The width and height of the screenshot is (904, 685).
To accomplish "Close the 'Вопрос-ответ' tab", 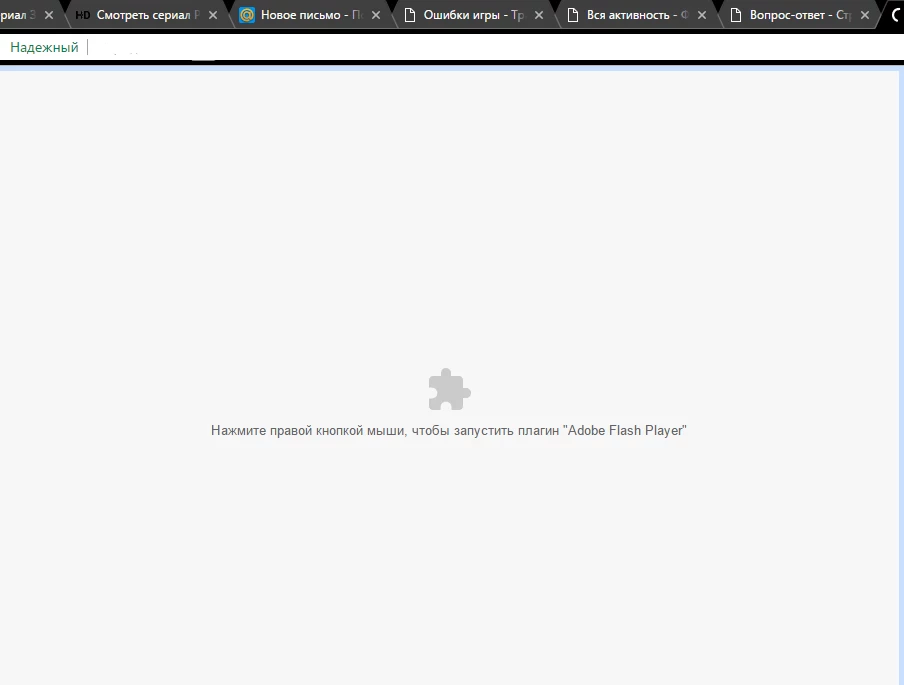I will click(865, 15).
